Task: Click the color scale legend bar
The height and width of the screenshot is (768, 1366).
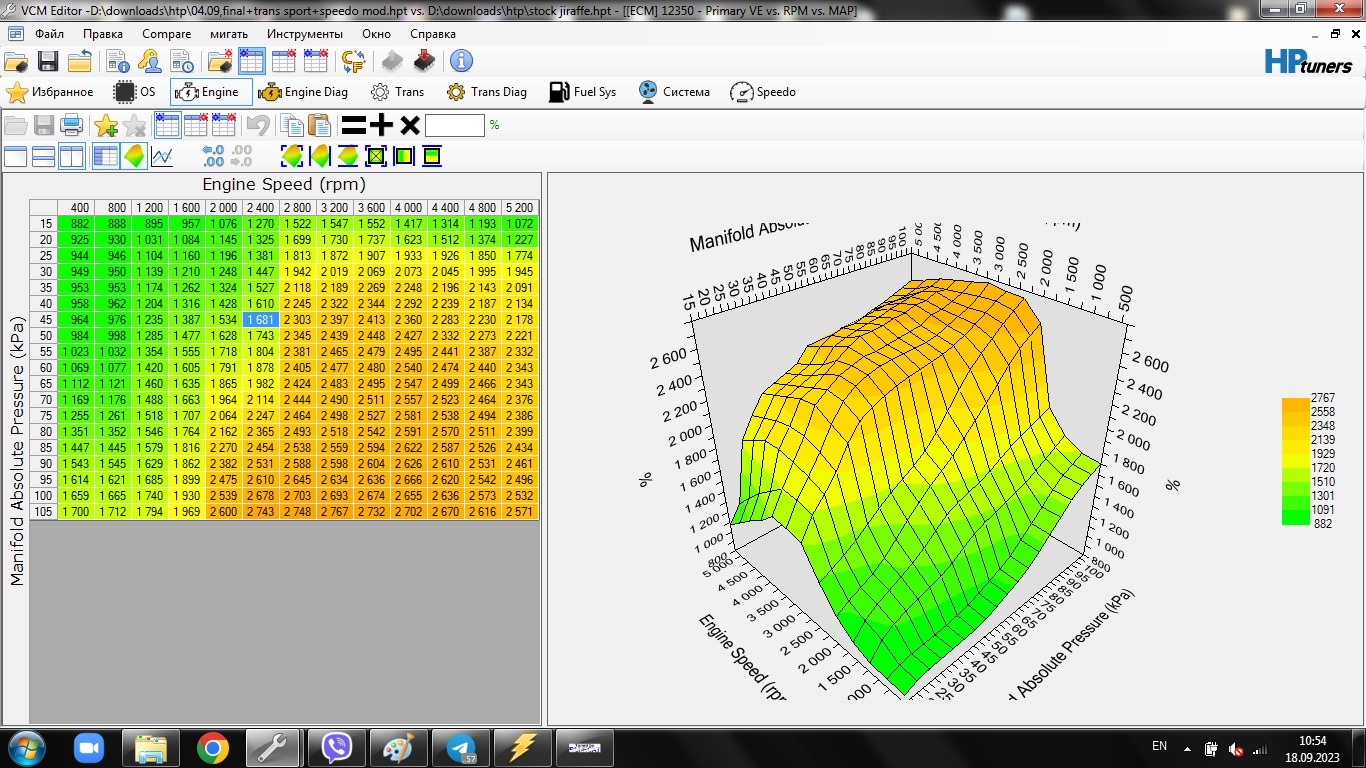Action: tap(1295, 461)
